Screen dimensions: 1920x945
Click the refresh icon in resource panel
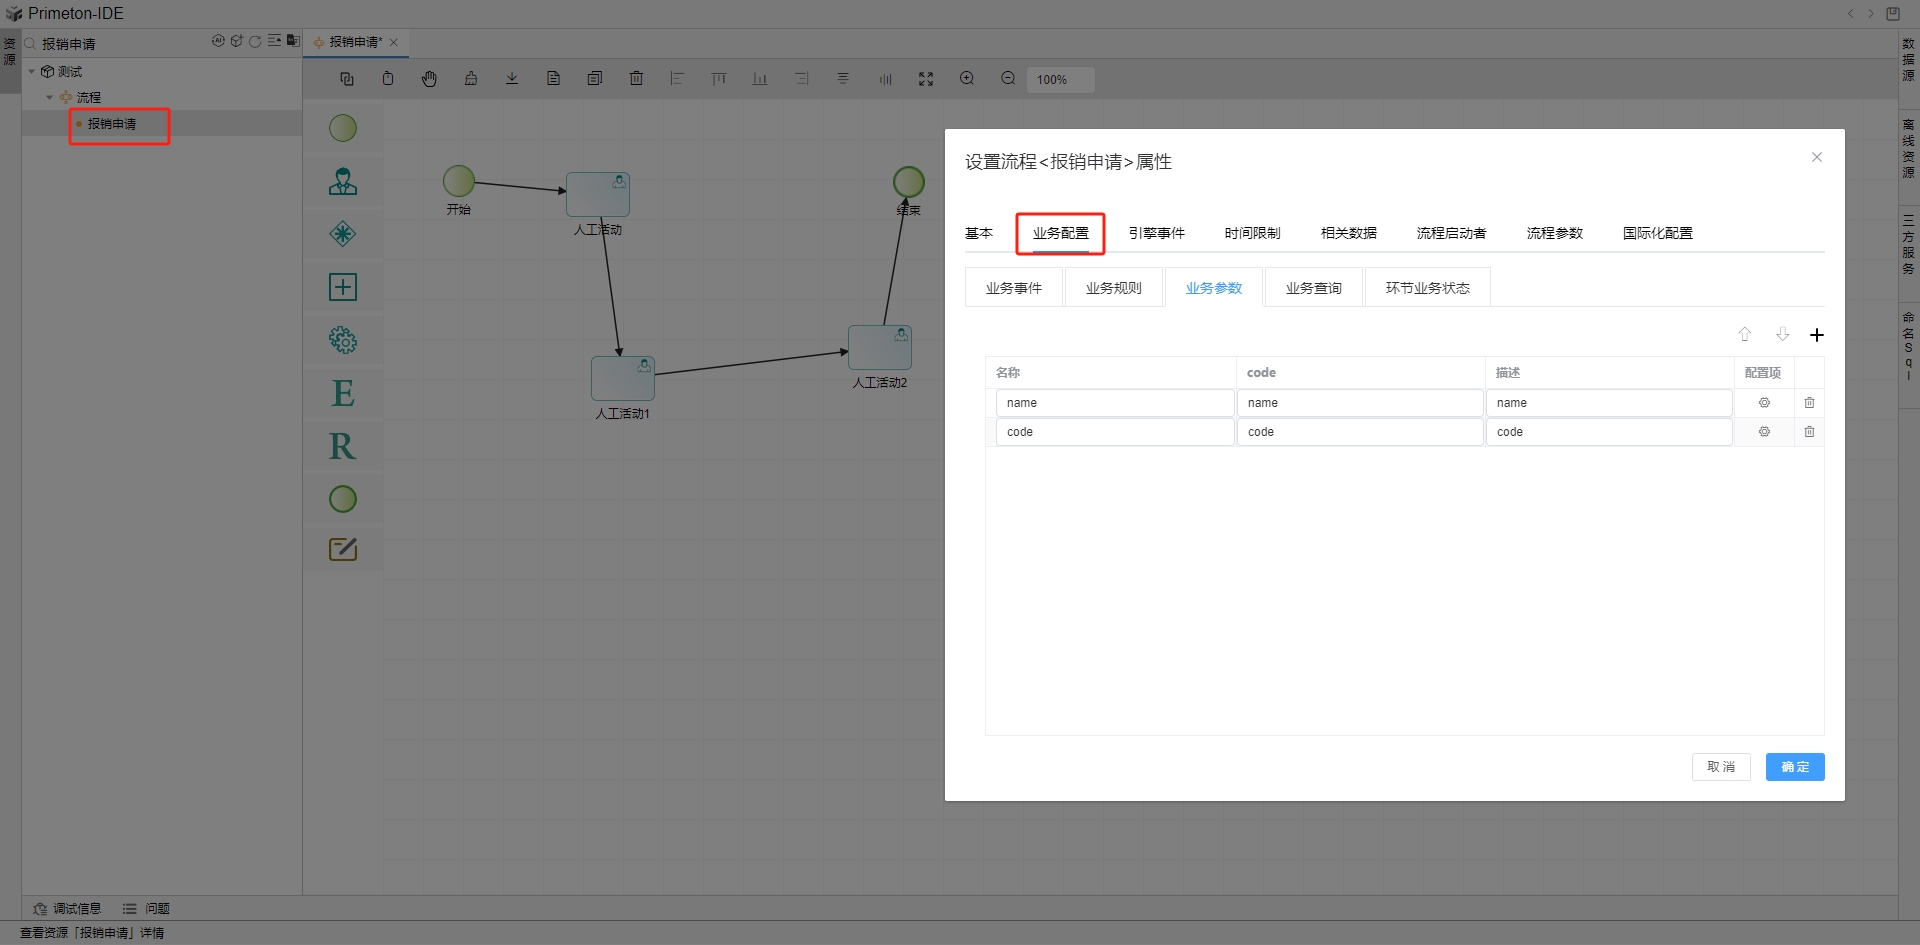coord(255,42)
